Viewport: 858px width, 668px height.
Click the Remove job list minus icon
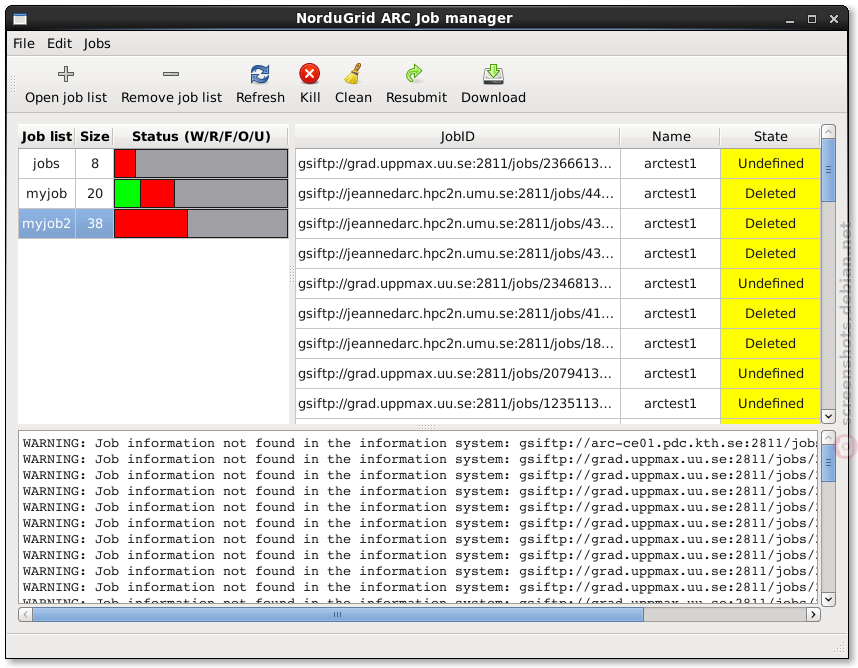point(171,74)
